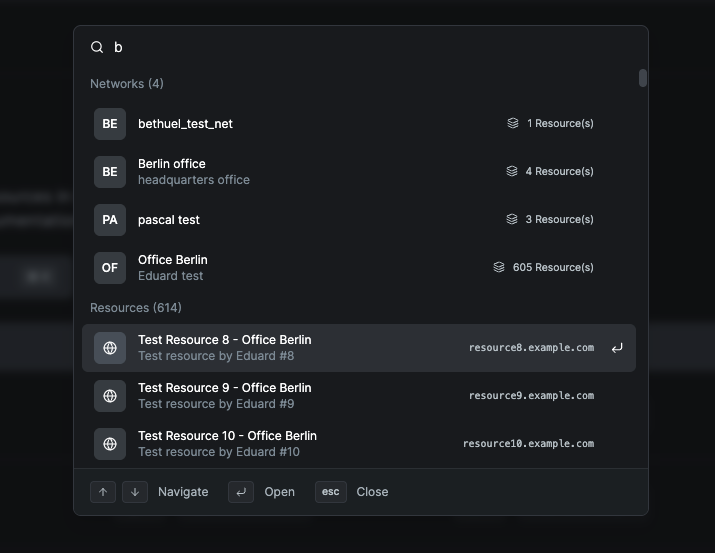This screenshot has height=553, width=715.
Task: Click the search magnifier icon
Action: click(97, 47)
